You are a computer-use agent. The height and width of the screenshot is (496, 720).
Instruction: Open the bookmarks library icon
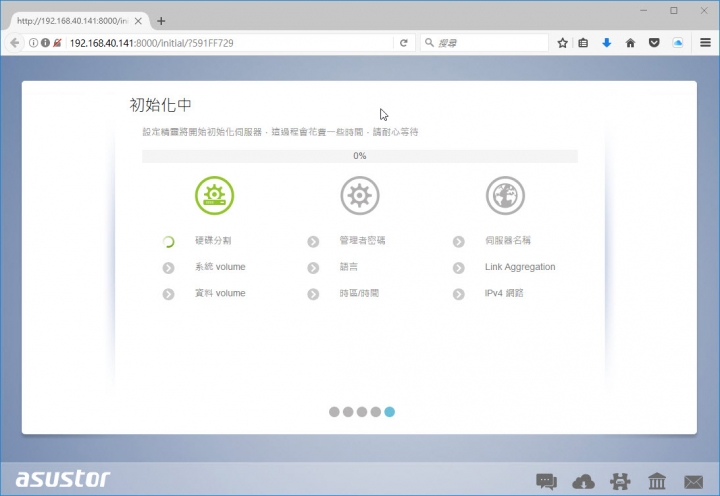coord(583,43)
